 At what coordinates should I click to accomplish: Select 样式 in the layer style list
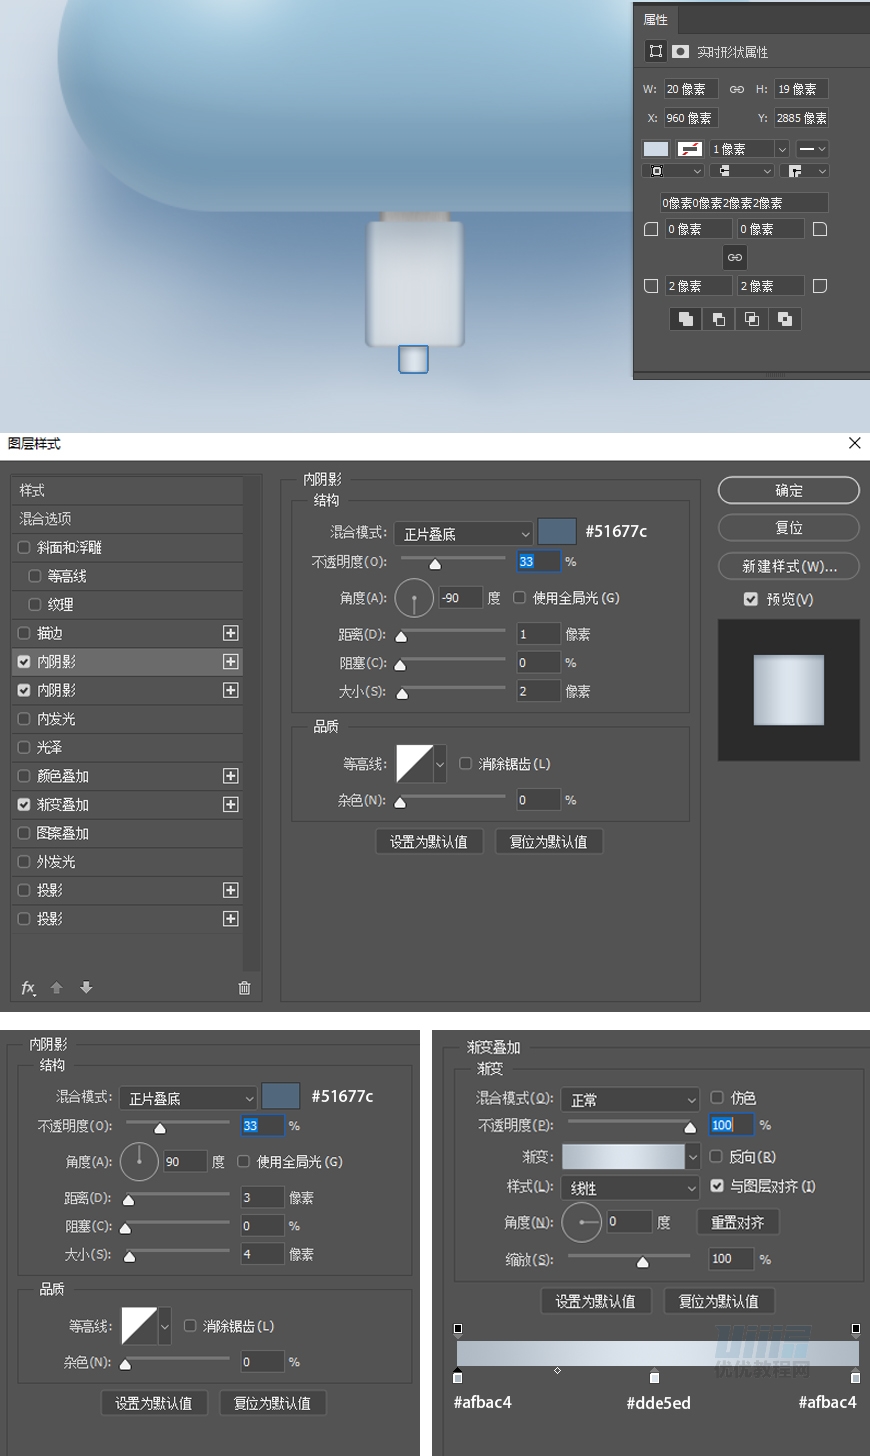[126, 491]
